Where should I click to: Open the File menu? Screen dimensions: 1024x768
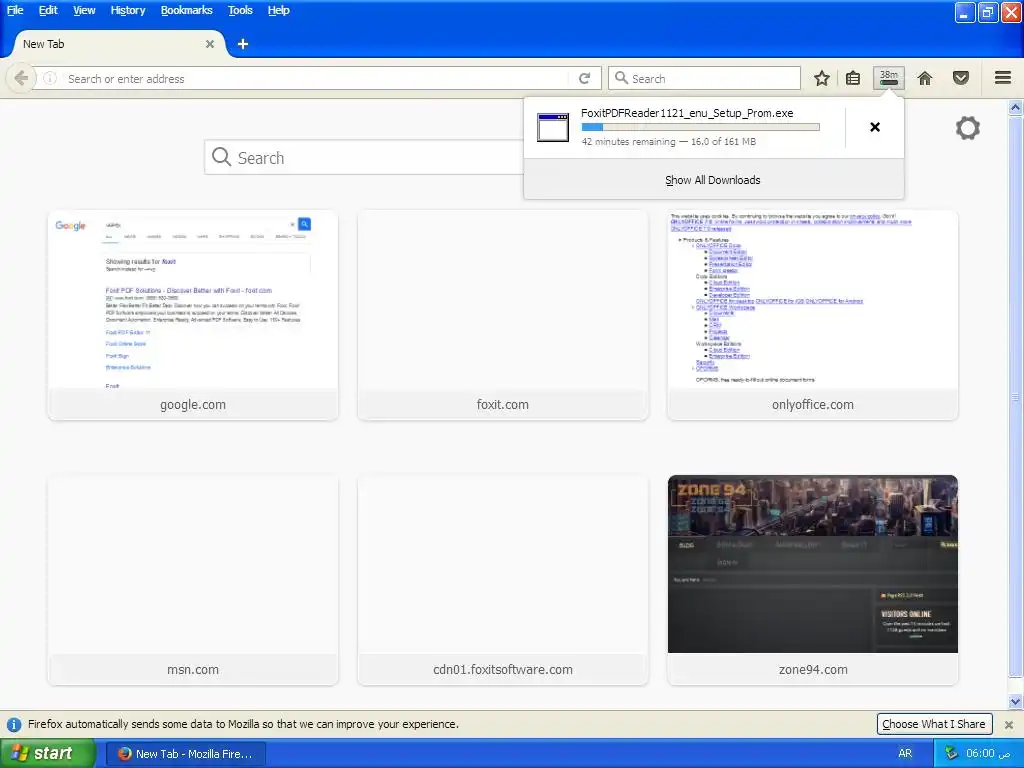click(x=15, y=10)
